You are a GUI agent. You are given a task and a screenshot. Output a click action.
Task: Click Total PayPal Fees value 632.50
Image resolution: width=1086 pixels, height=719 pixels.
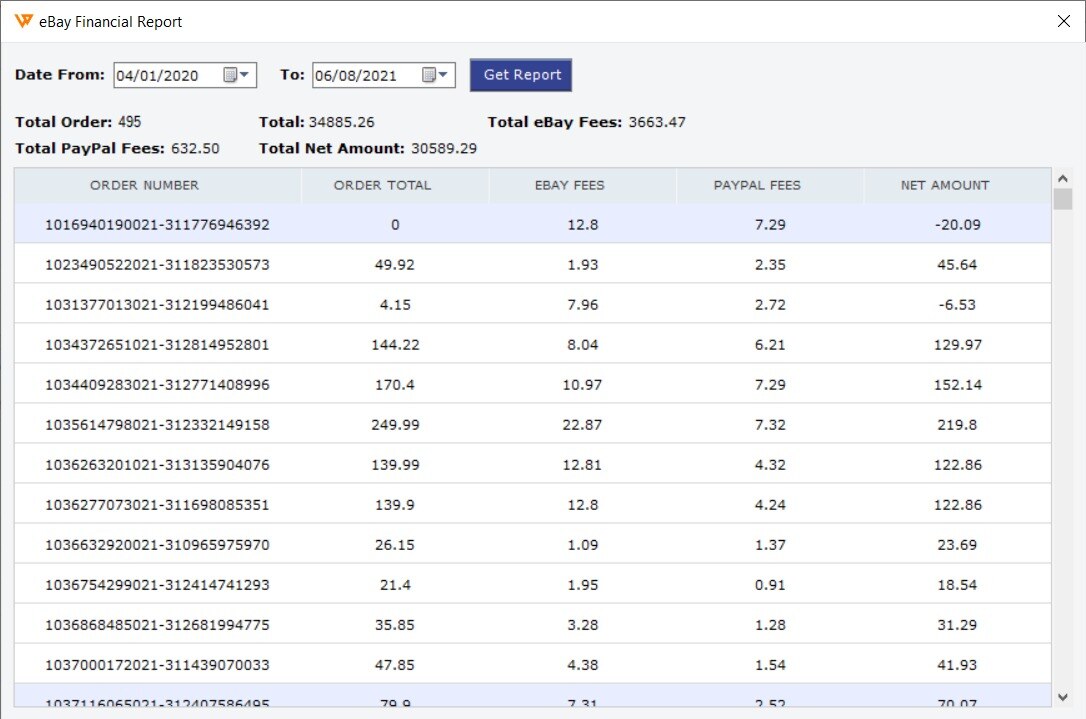coord(195,148)
